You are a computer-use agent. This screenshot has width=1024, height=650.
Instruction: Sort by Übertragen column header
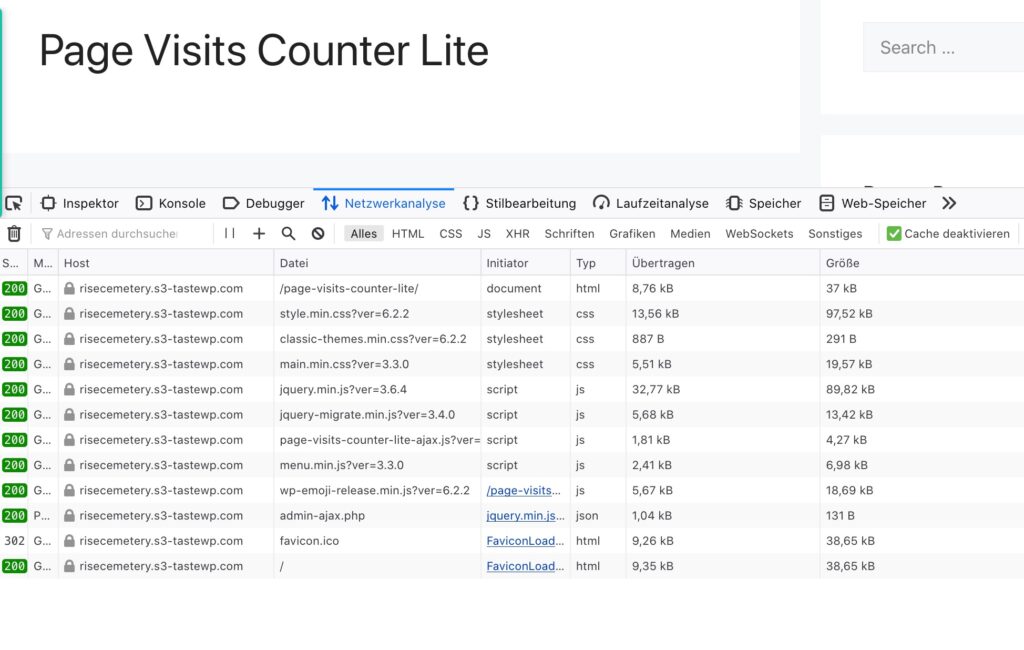point(722,263)
